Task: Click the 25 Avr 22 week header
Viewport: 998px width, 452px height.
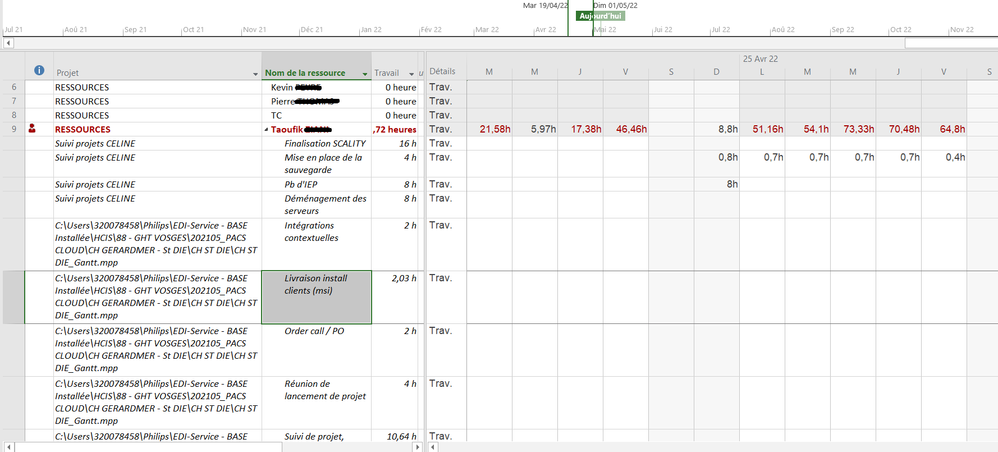Action: [760, 59]
